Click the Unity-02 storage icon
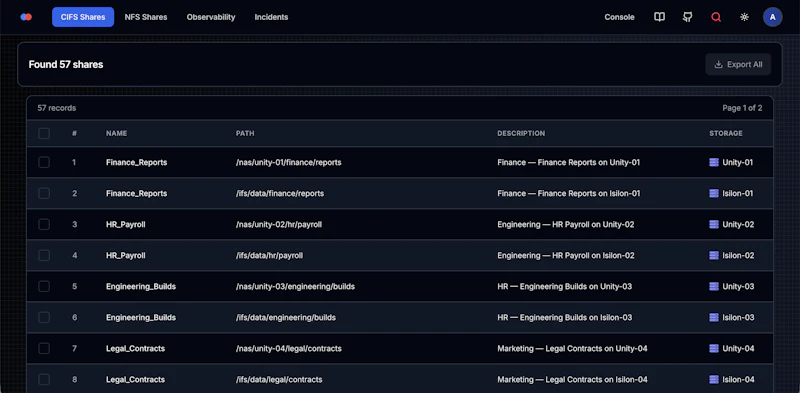Screen dimensions: 800x393 point(714,225)
